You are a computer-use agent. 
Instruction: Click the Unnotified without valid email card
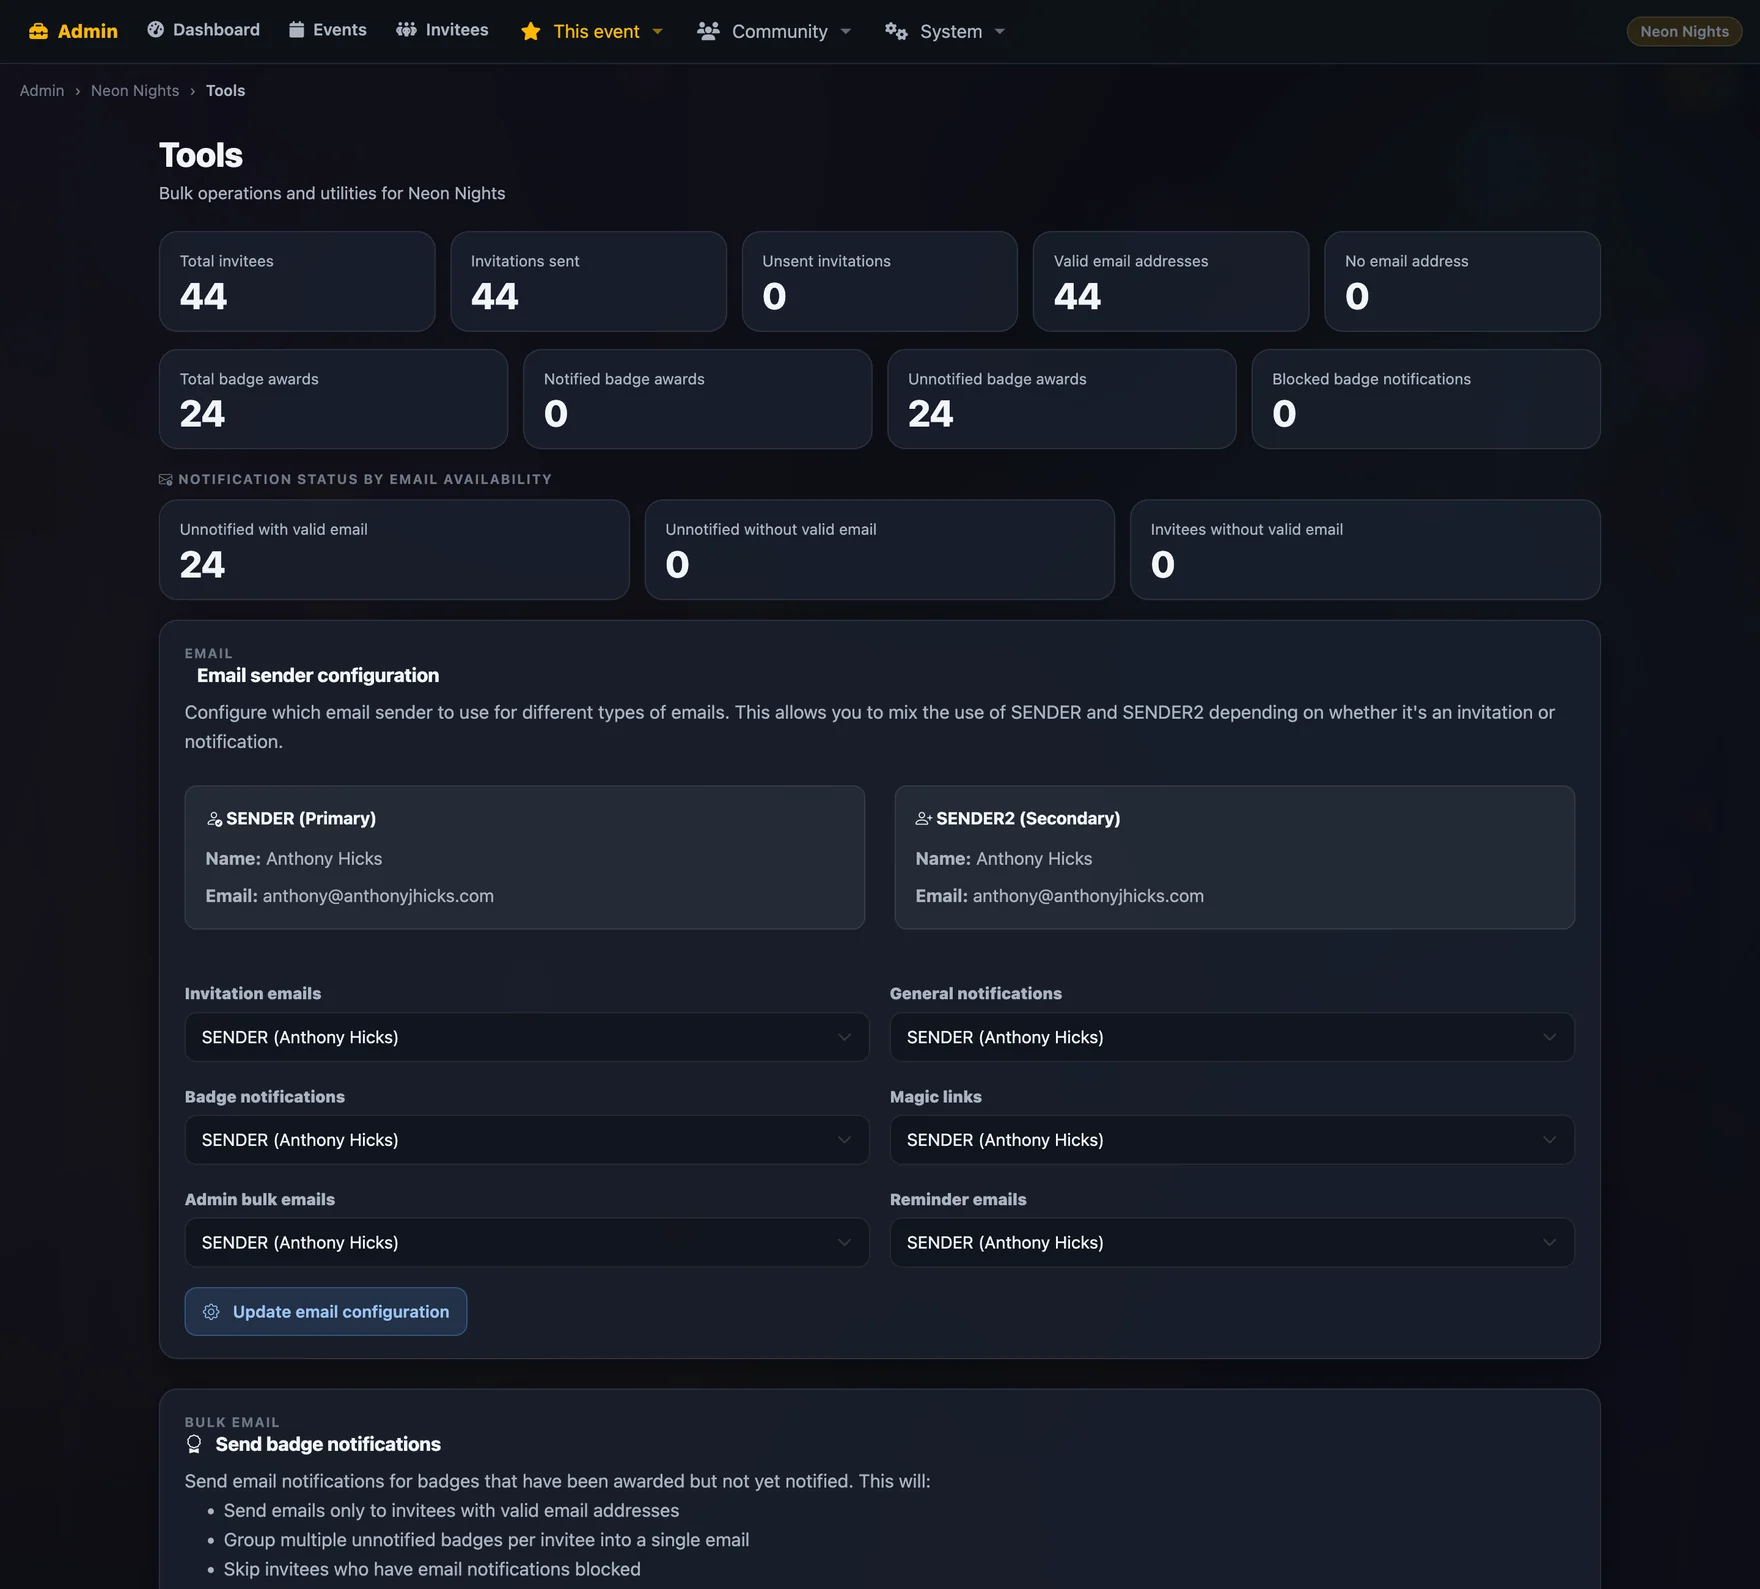880,550
